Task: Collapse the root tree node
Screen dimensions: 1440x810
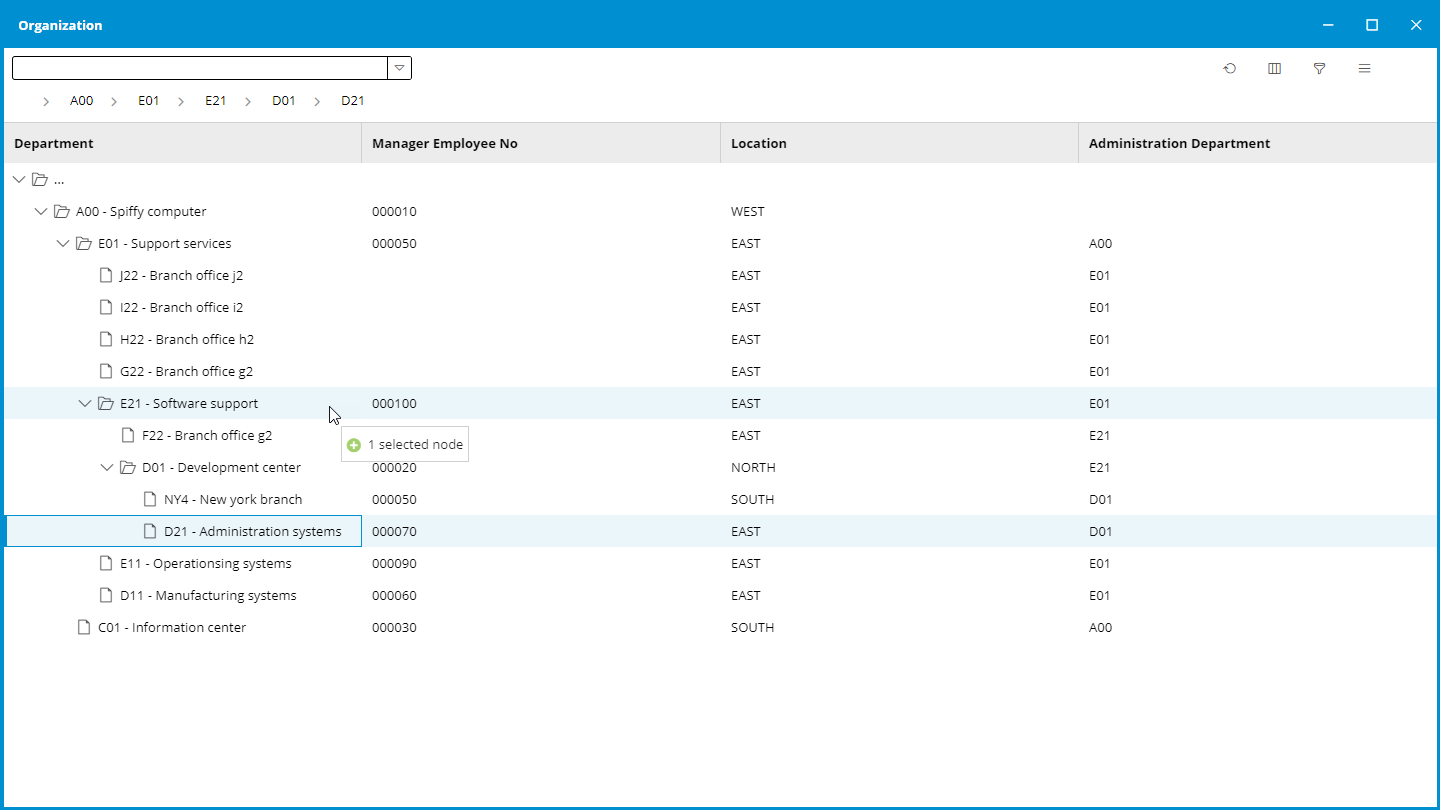Action: click(x=19, y=179)
